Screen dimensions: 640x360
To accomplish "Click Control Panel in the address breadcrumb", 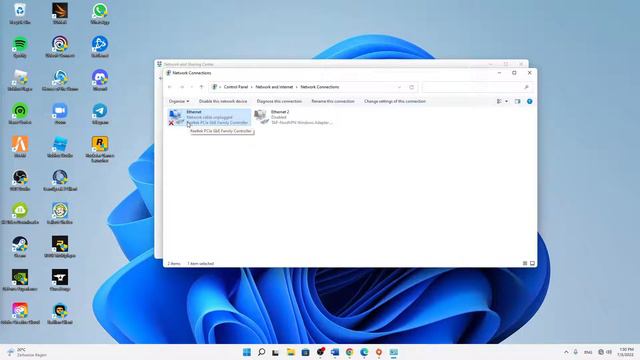I will coord(236,87).
